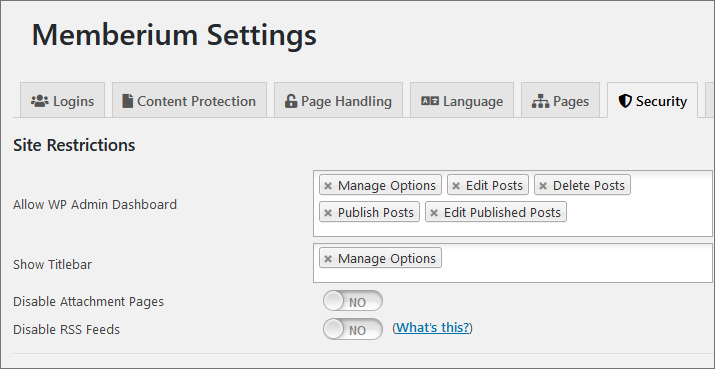
Task: Select the Security tab
Action: pos(652,100)
